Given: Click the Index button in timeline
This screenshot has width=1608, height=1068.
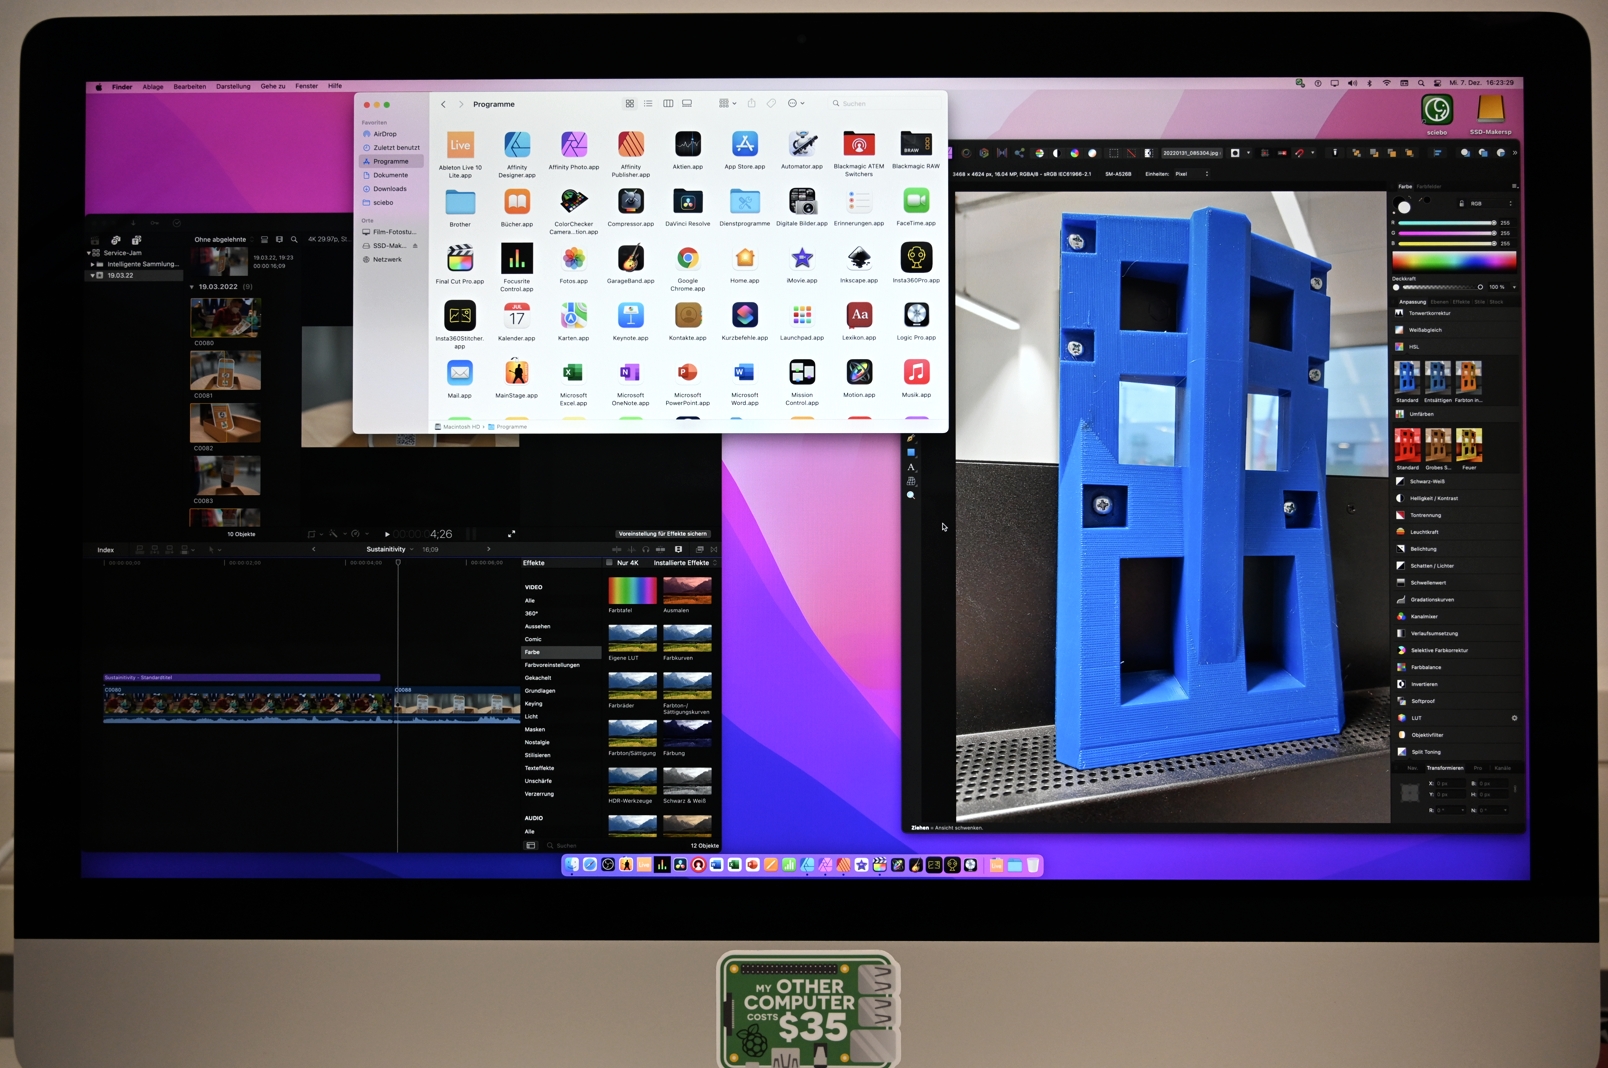Looking at the screenshot, I should coord(106,550).
